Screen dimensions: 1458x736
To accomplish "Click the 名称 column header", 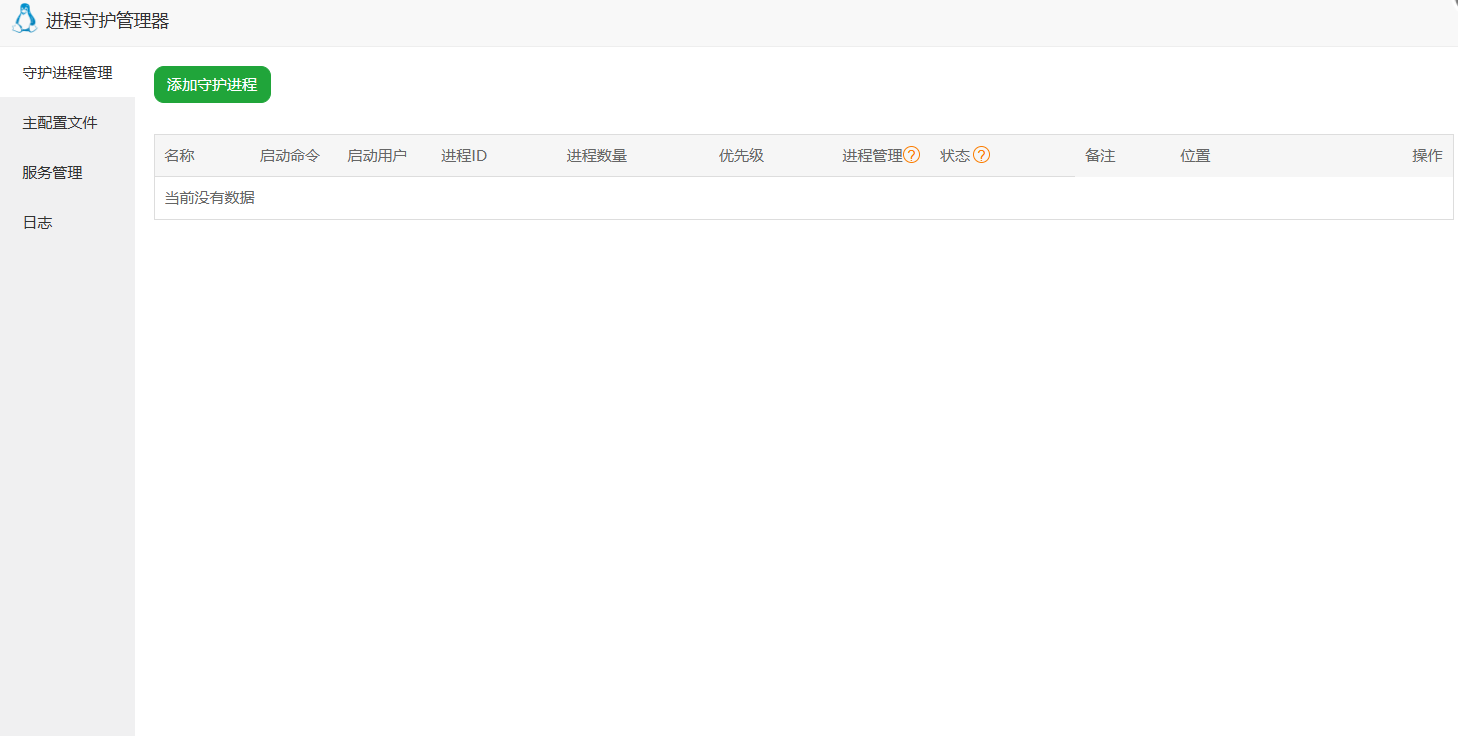I will pyautogui.click(x=180, y=155).
